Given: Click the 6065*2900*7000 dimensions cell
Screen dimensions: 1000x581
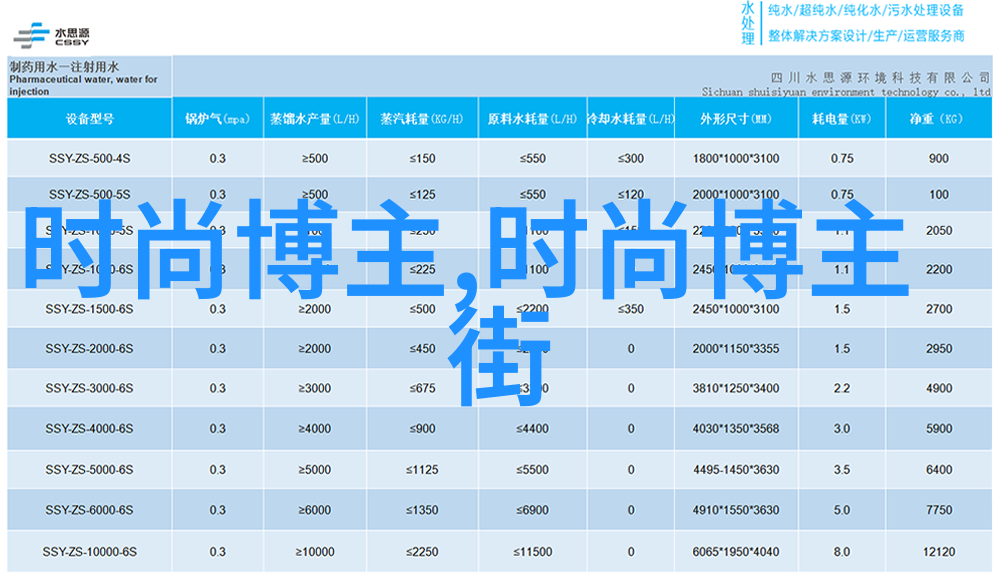Looking at the screenshot, I should click(735, 552).
